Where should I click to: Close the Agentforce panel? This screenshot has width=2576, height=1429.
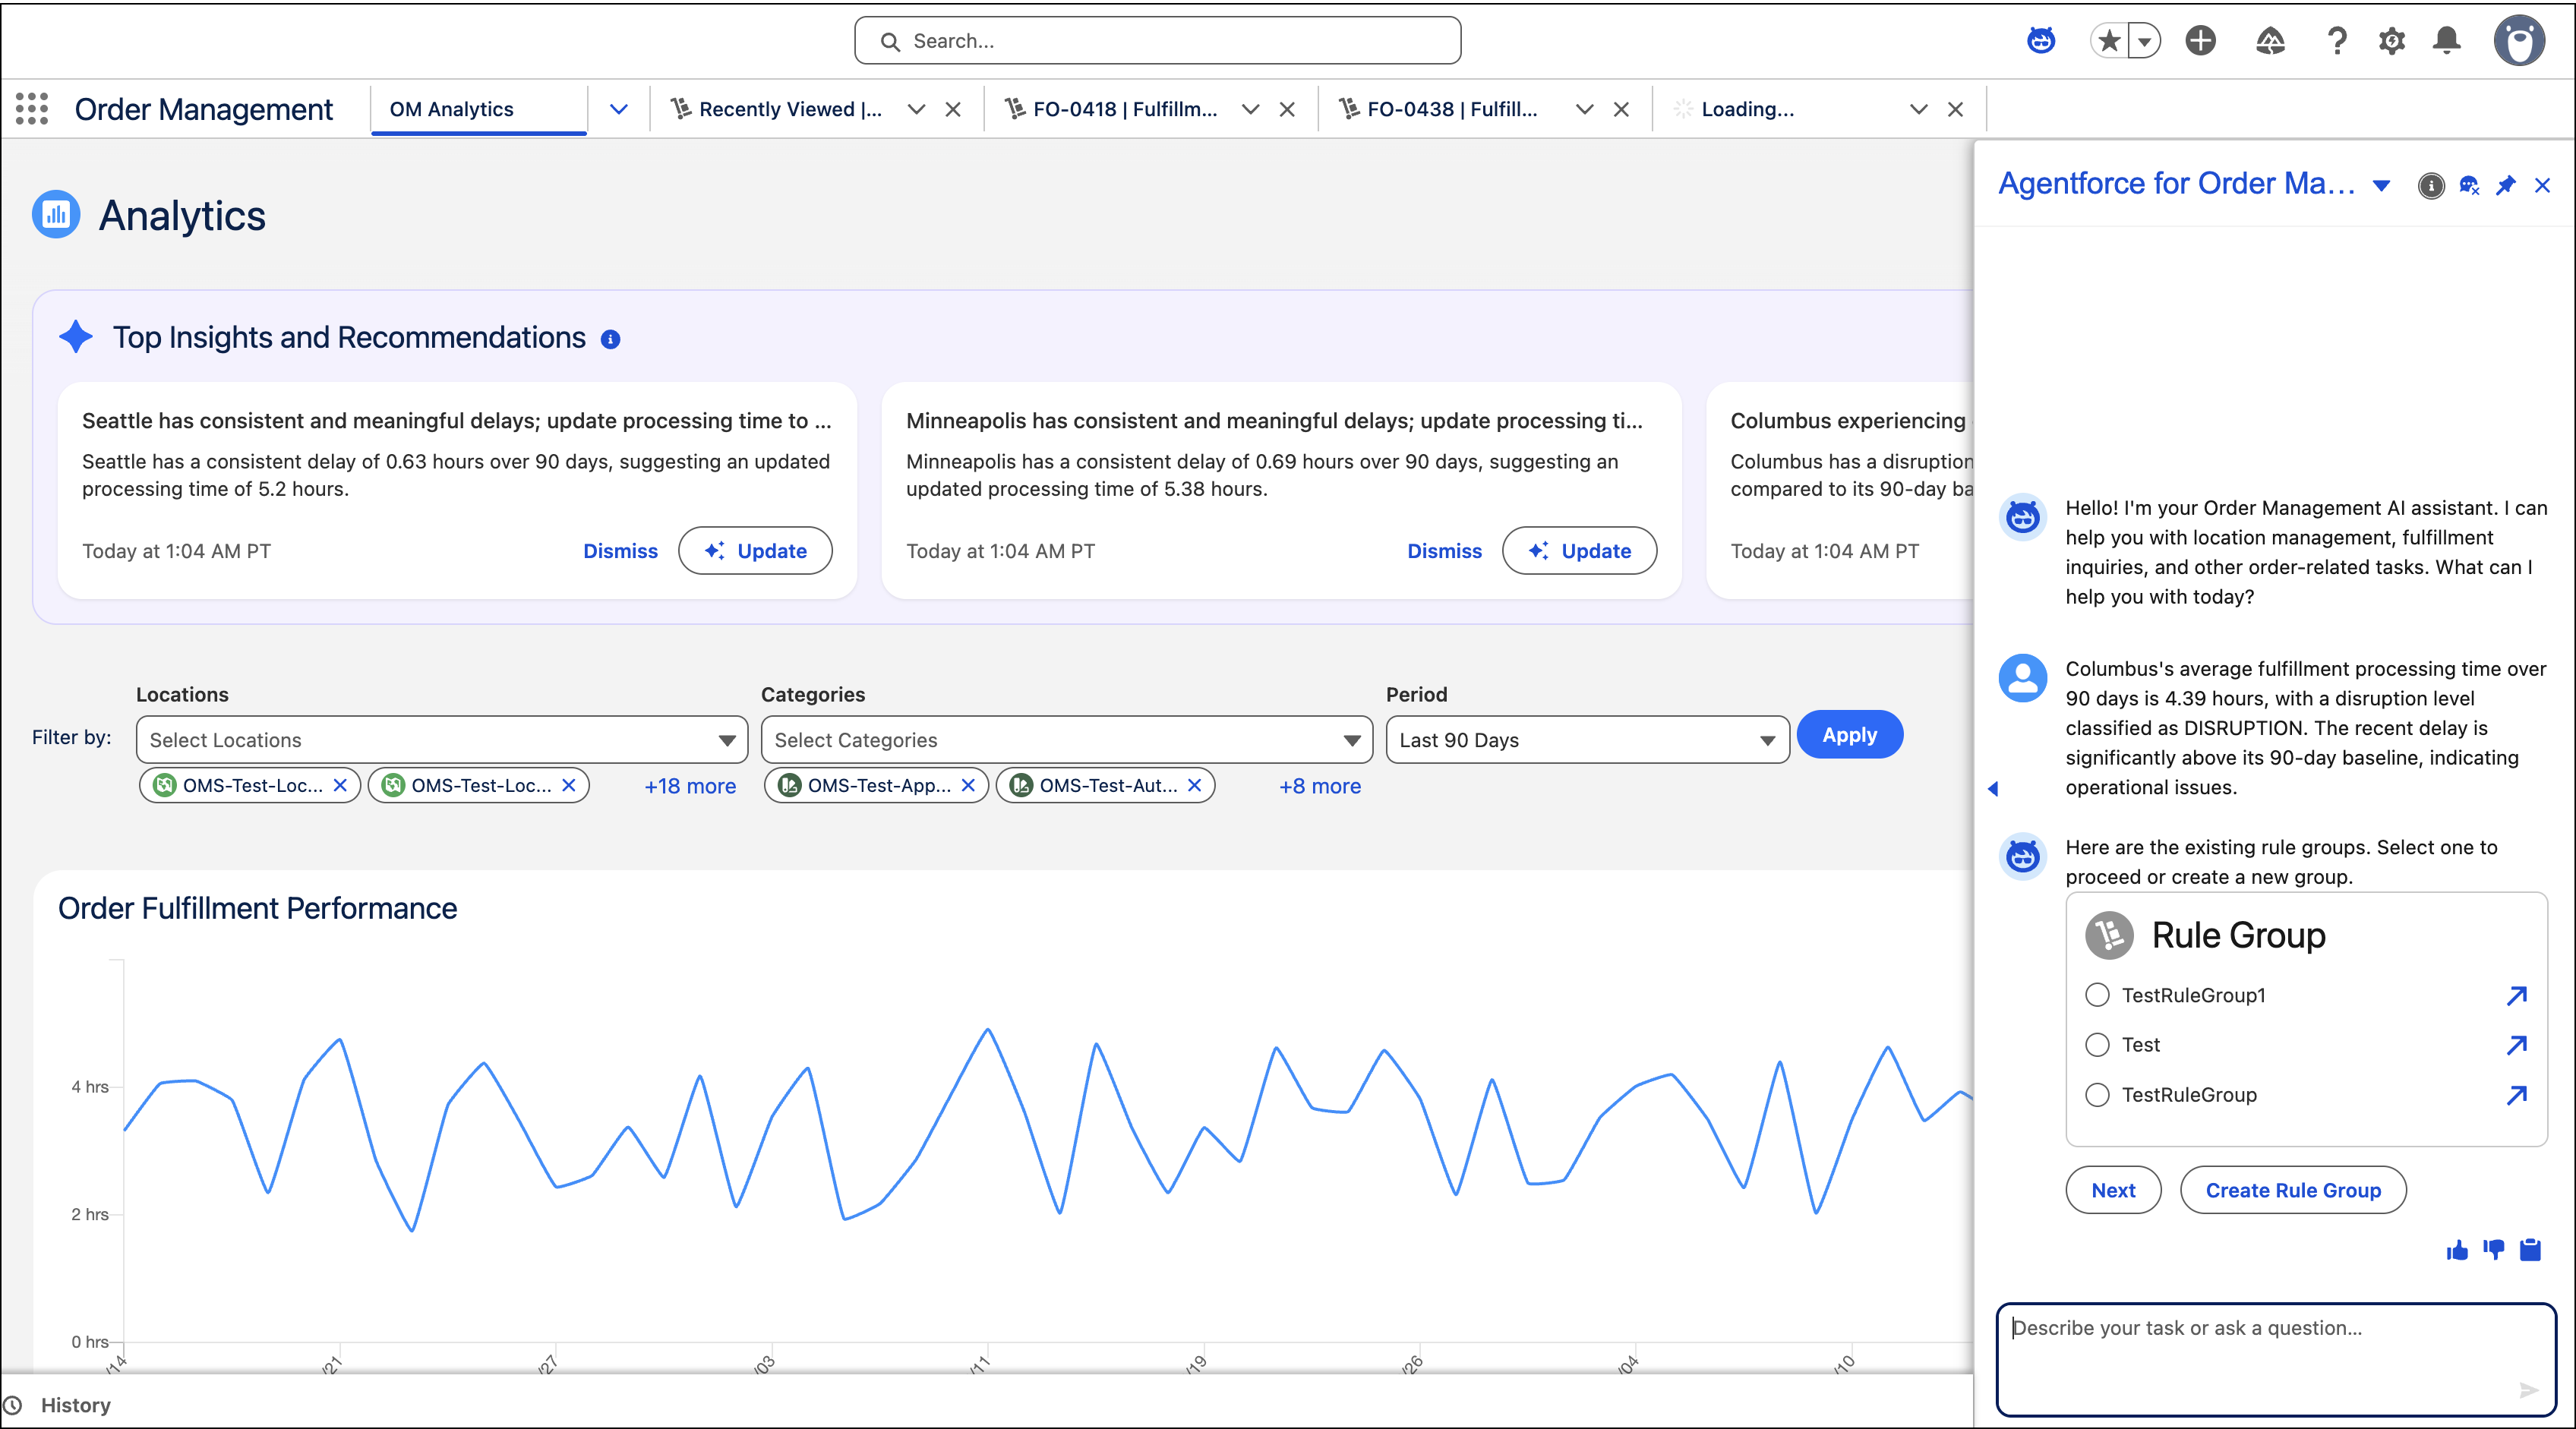coord(2543,185)
